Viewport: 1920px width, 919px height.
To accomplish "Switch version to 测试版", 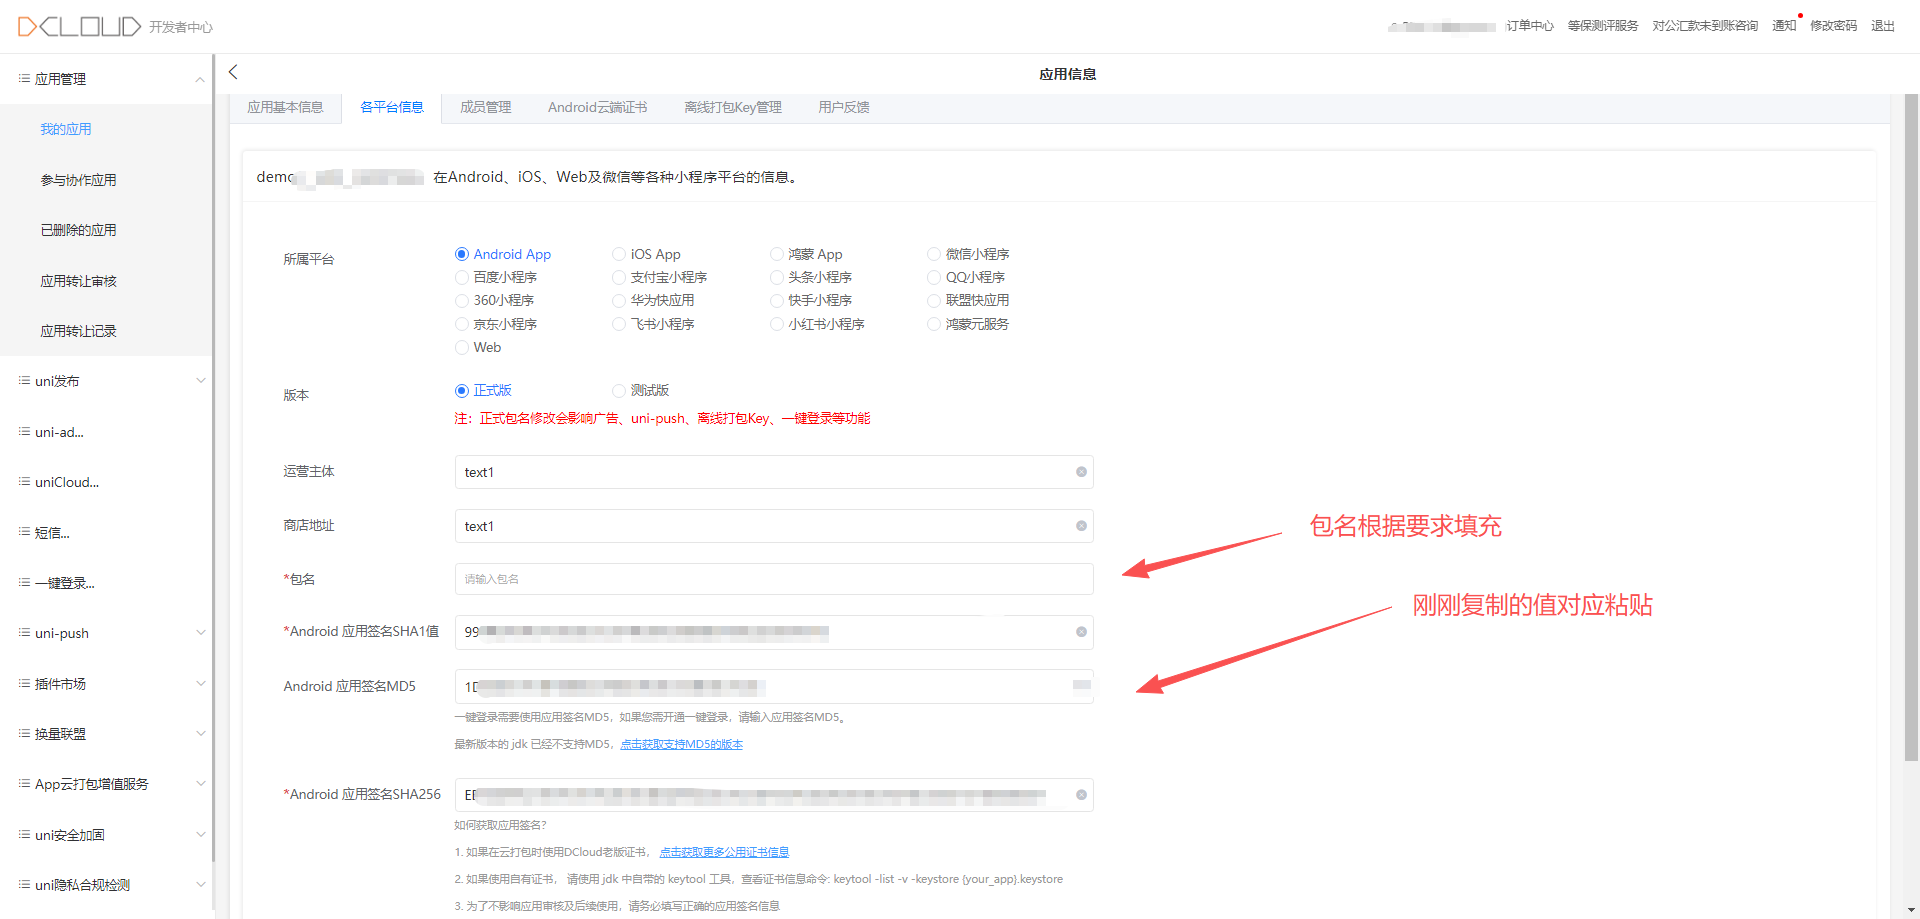I will point(619,390).
